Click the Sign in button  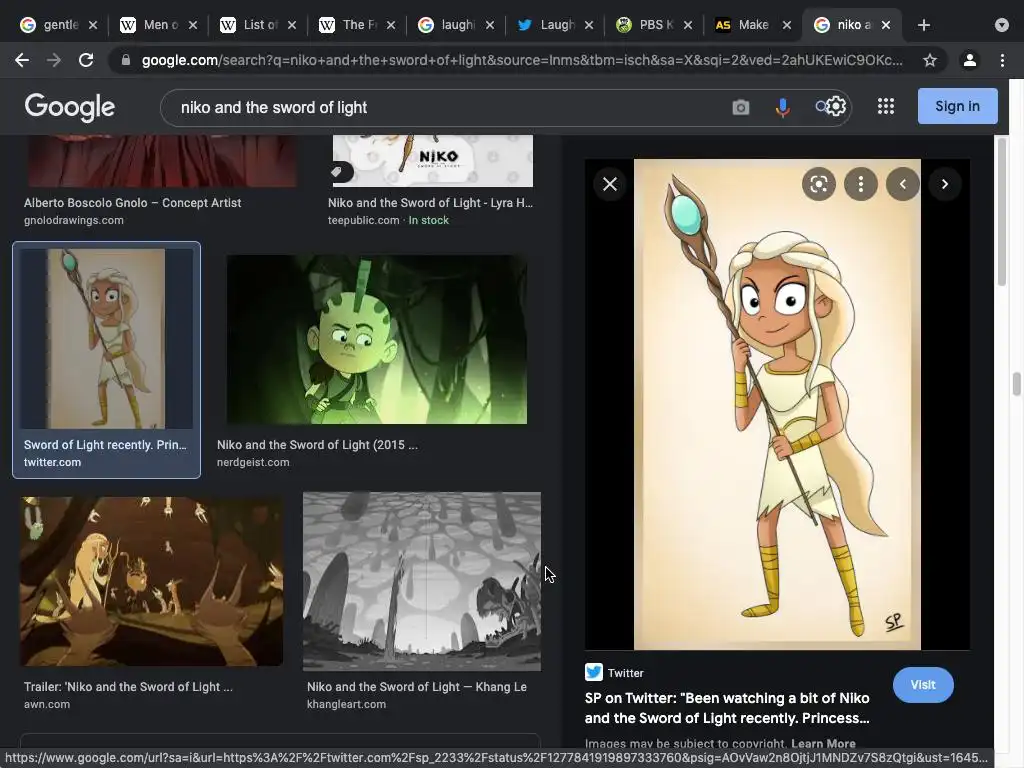coord(957,106)
